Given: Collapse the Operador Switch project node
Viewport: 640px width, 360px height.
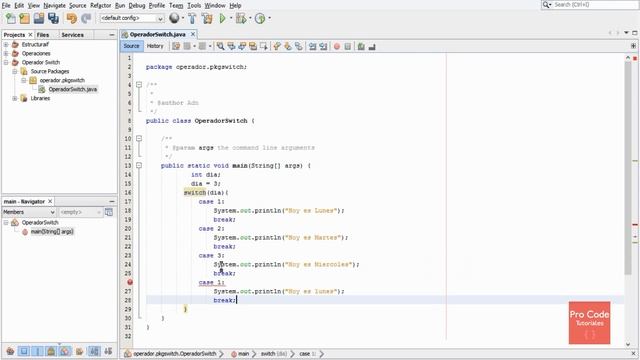Looking at the screenshot, I should (x=6, y=62).
